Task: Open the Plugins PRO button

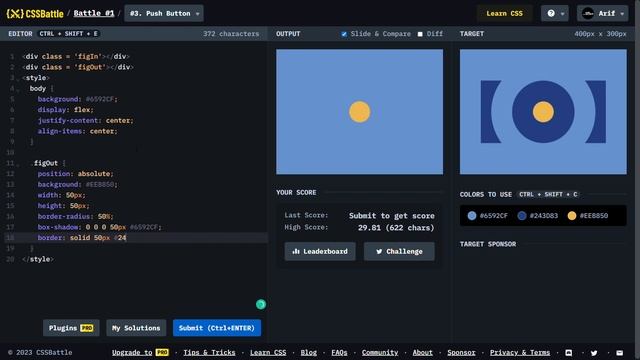Action: tap(71, 328)
